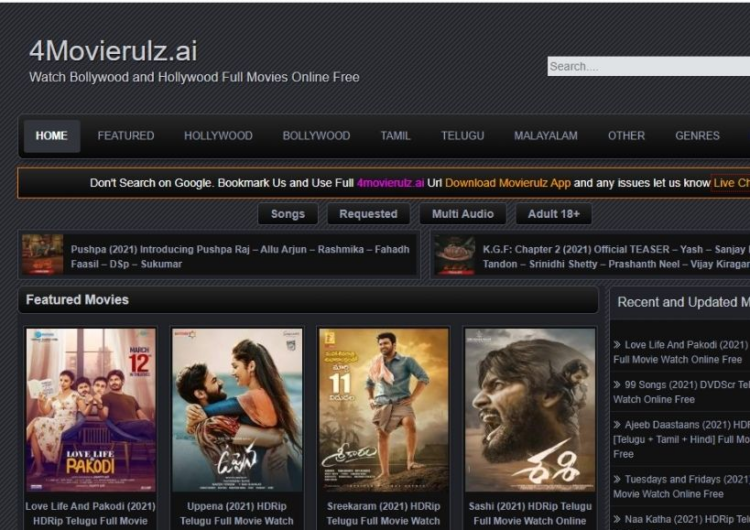Open the MALAYALAM menu item
The height and width of the screenshot is (530, 750).
546,136
